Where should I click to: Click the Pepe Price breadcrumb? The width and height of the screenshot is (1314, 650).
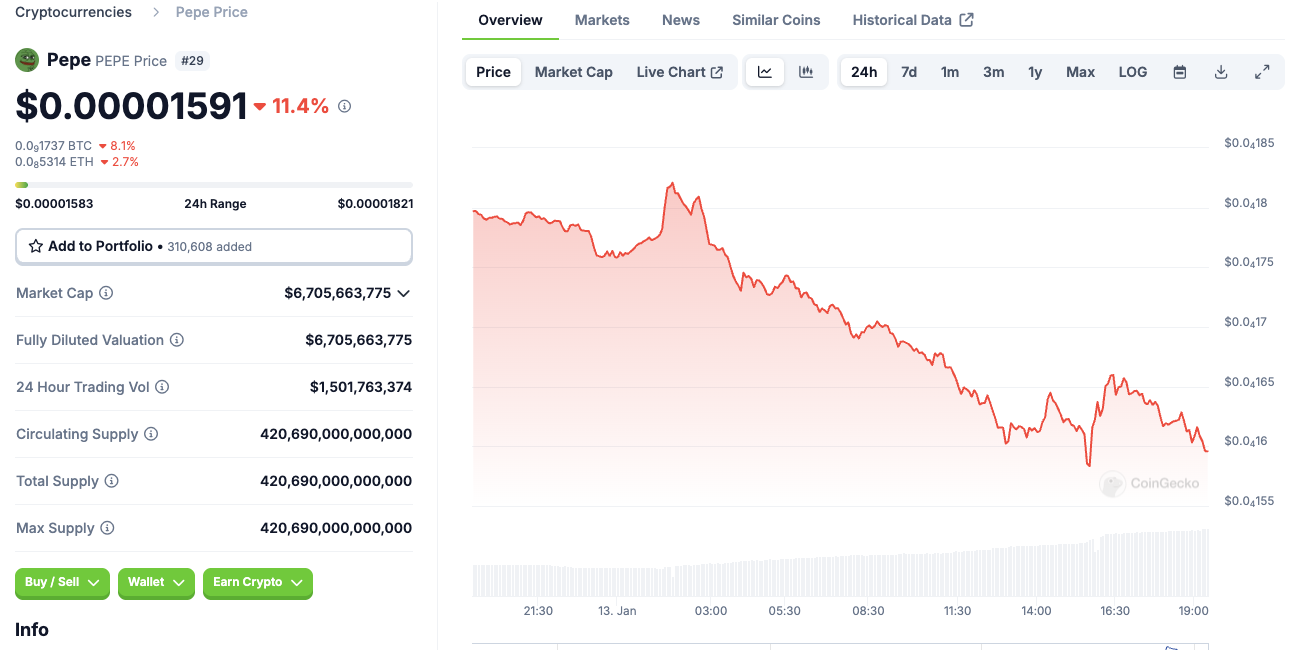(212, 12)
